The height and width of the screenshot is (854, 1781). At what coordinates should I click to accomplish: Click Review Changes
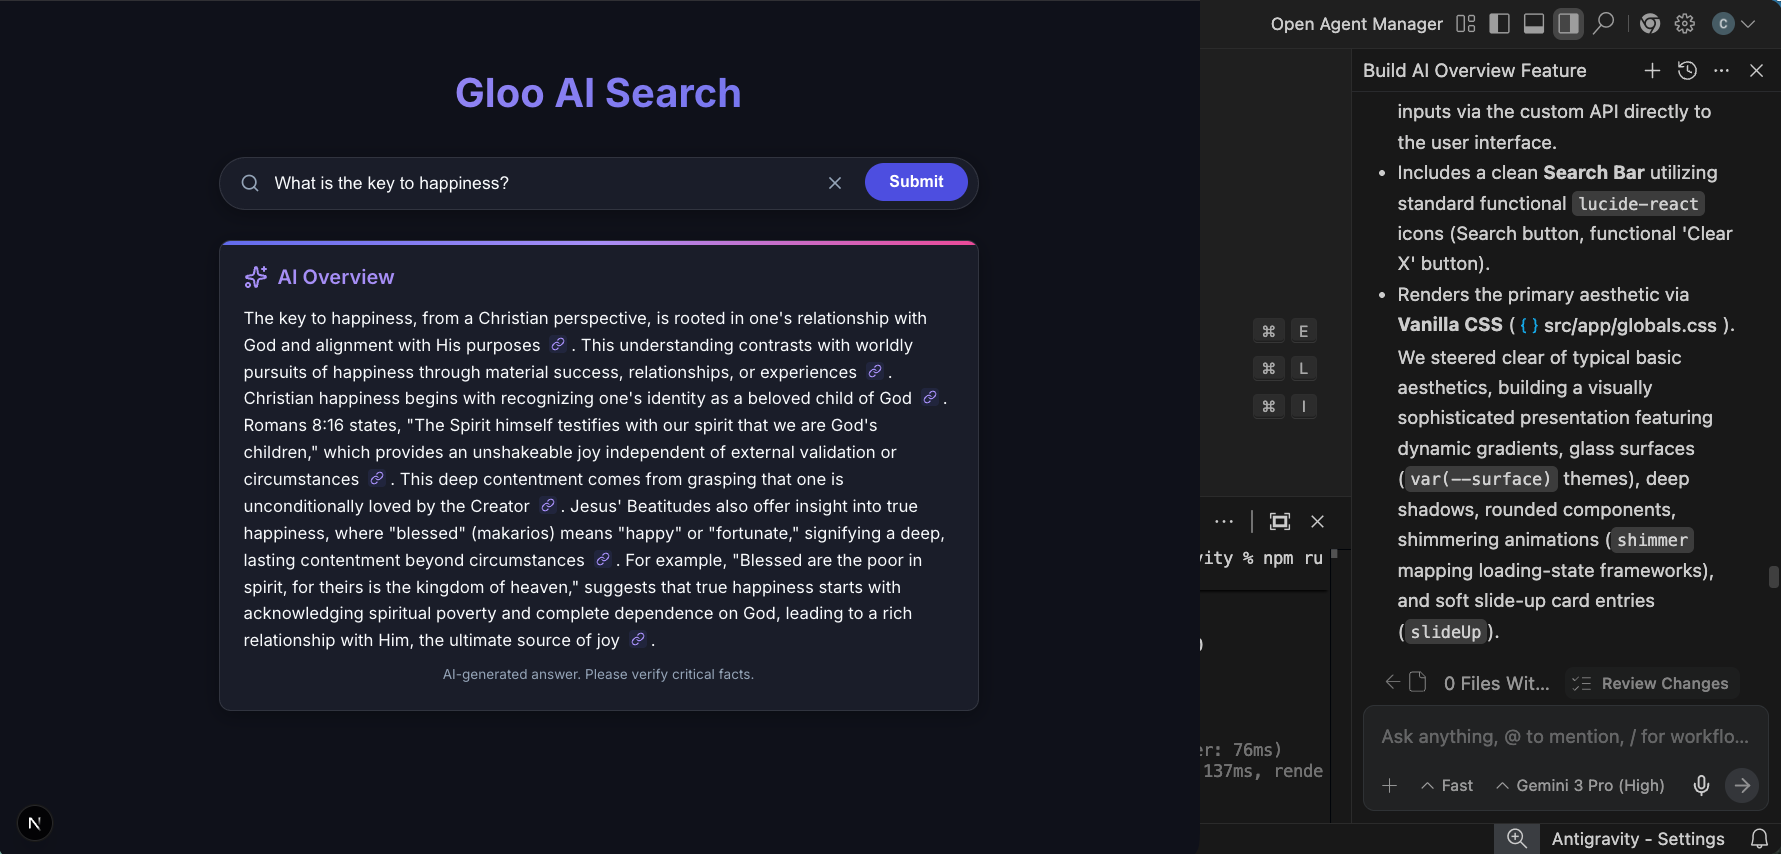pyautogui.click(x=1651, y=683)
